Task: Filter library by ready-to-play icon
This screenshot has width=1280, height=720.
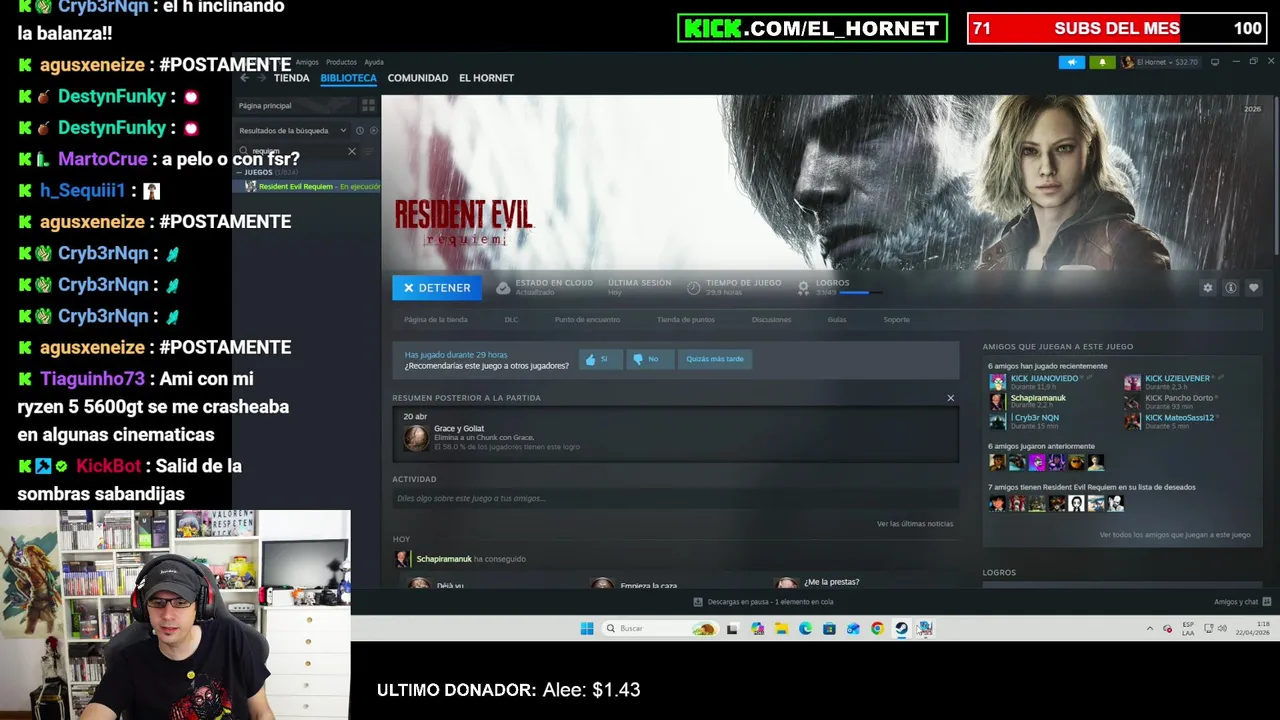Action: click(374, 130)
